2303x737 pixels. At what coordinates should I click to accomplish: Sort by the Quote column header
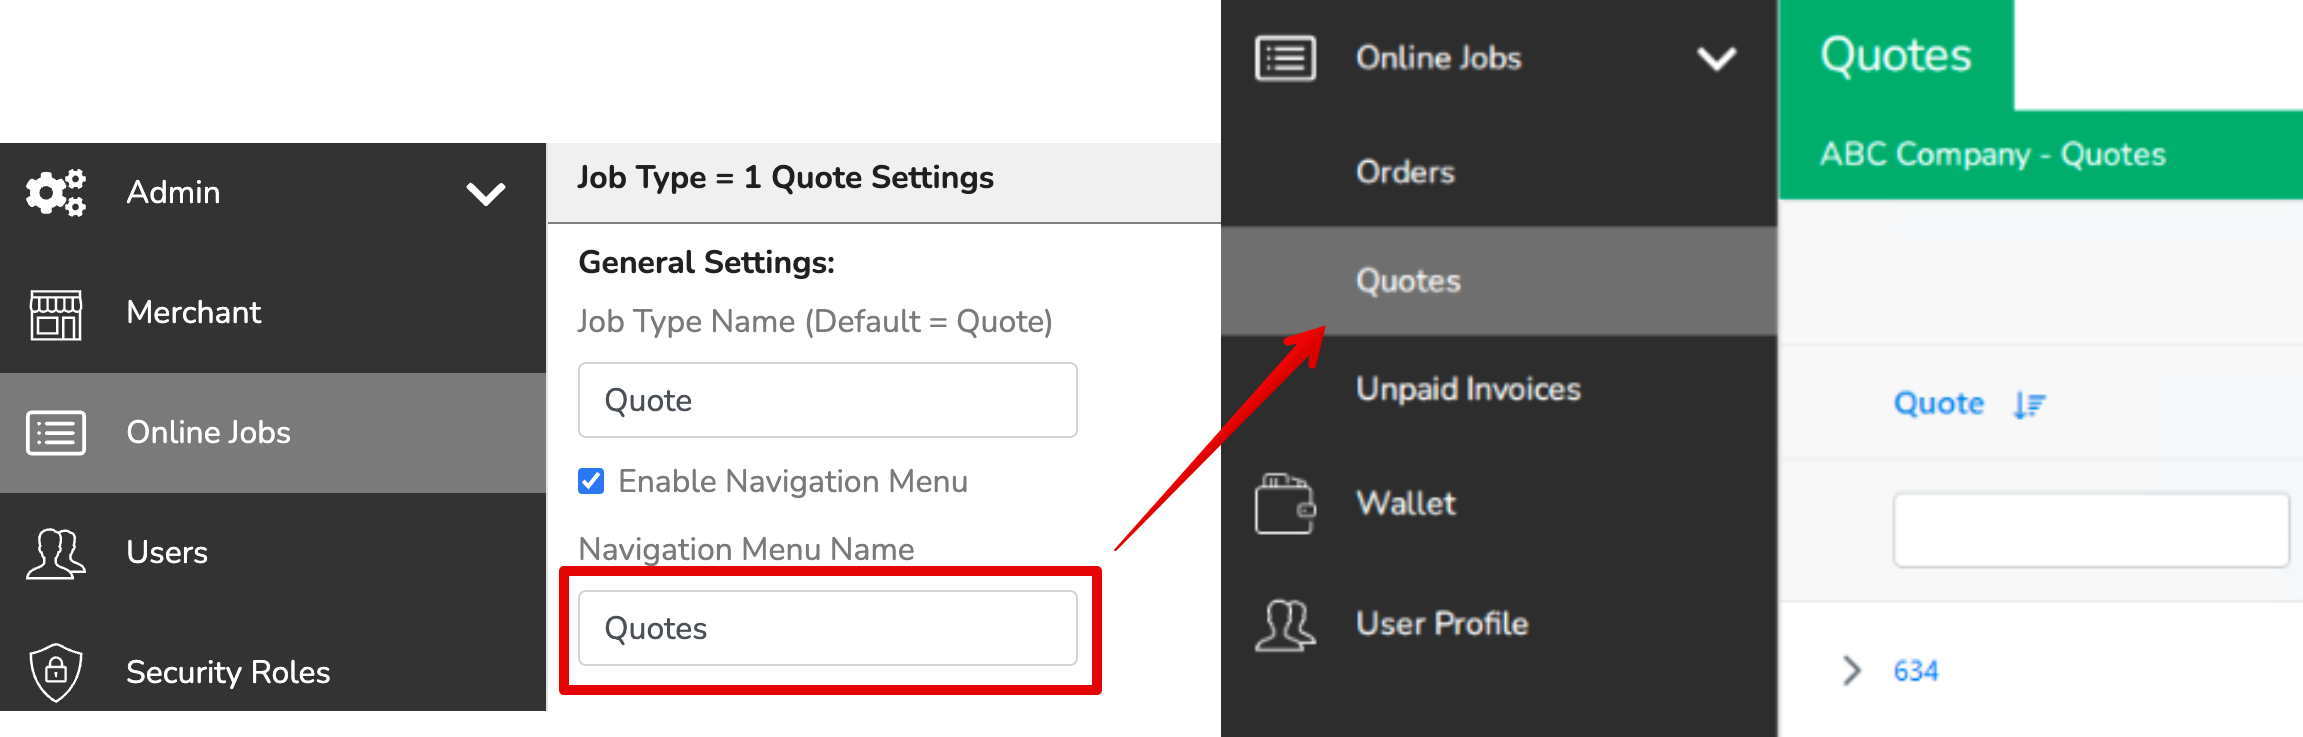(1938, 404)
